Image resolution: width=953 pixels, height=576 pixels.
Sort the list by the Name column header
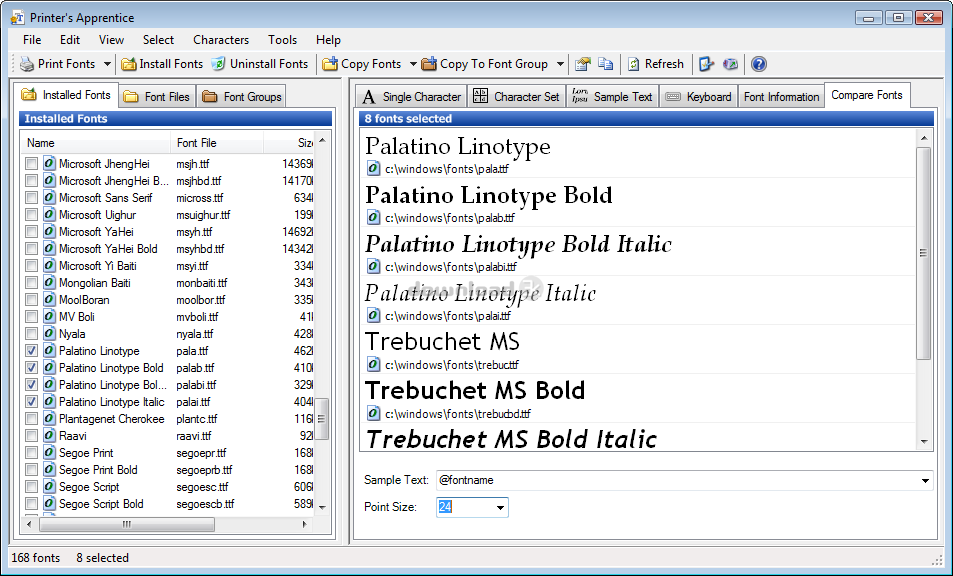[95, 143]
